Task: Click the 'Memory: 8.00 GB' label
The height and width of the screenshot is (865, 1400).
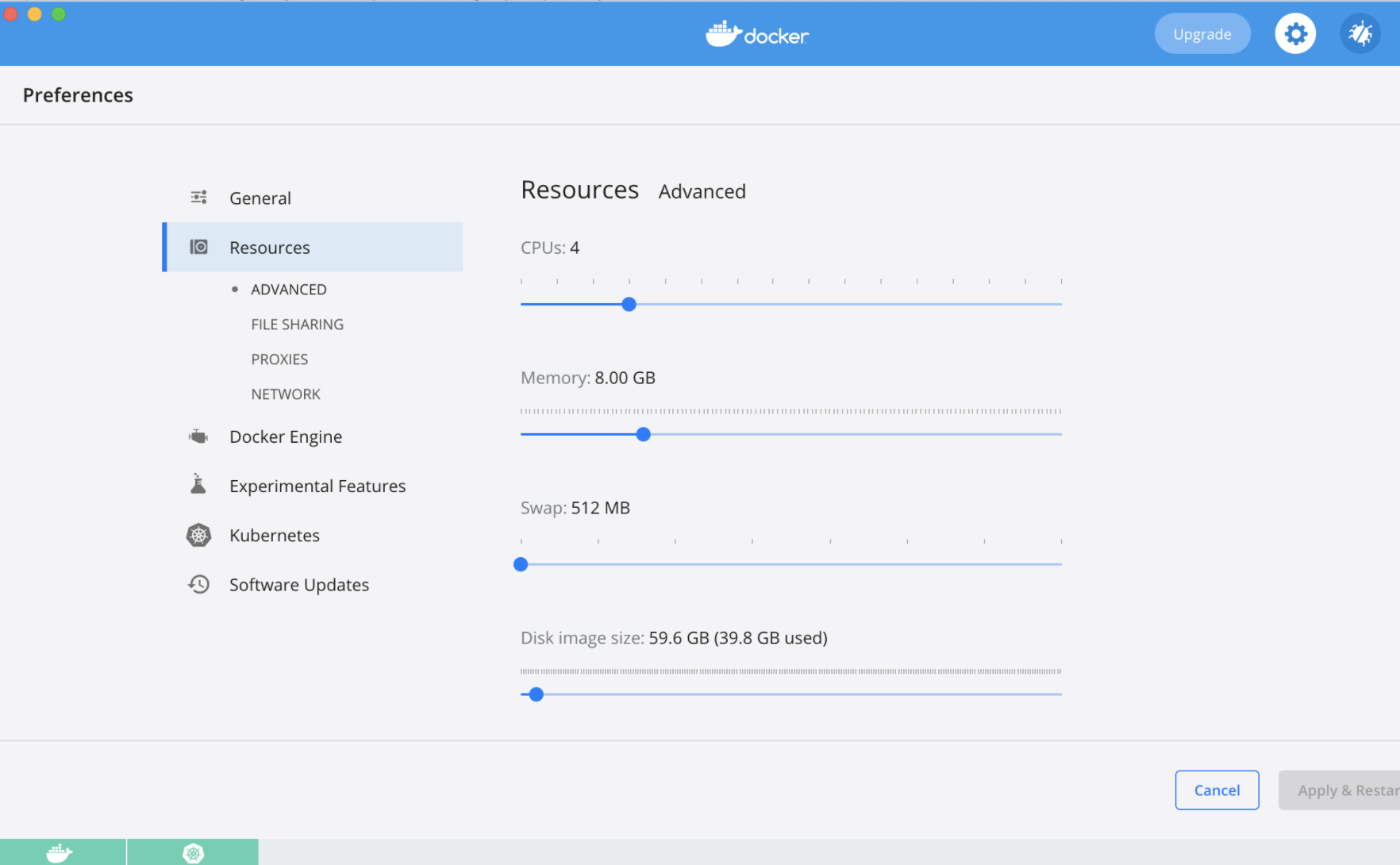Action: pos(588,378)
